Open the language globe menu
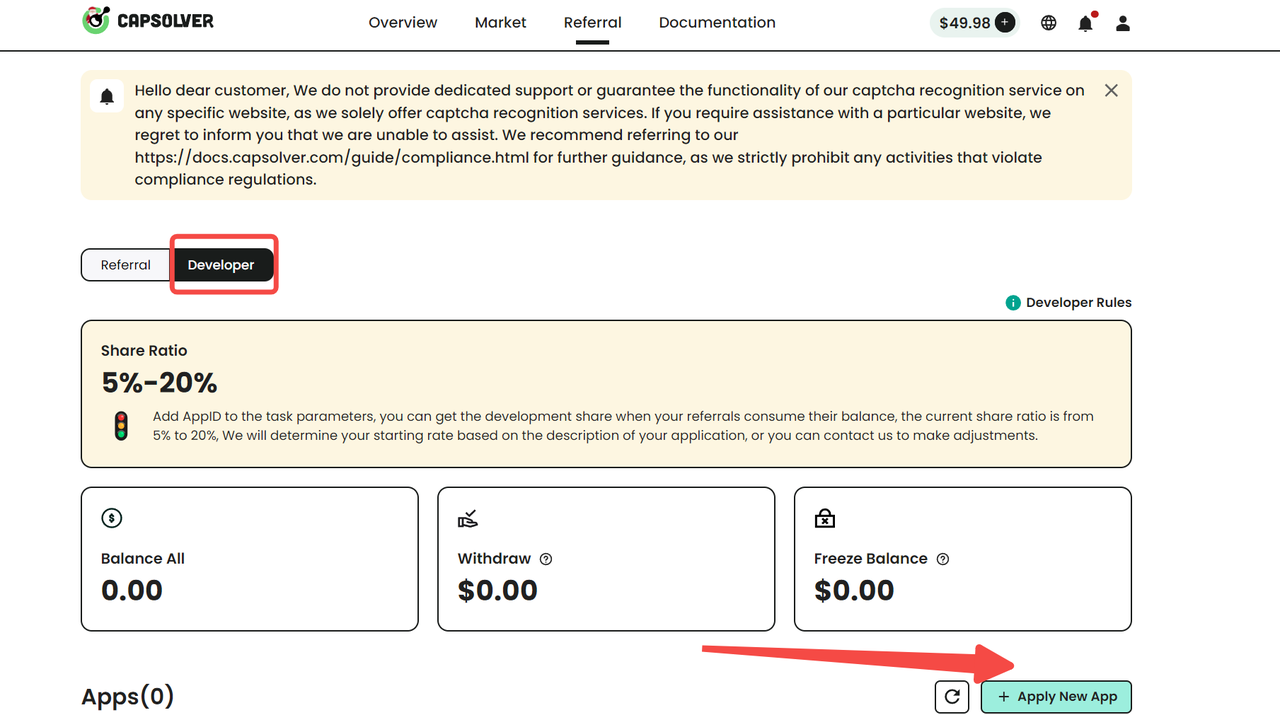This screenshot has width=1280, height=715. pyautogui.click(x=1048, y=23)
